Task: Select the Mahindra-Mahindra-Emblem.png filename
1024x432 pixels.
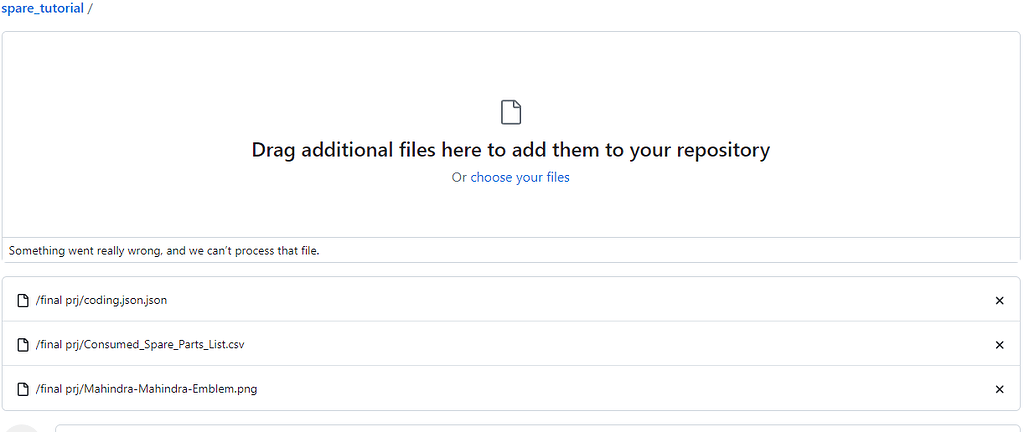Action: pyautogui.click(x=146, y=389)
